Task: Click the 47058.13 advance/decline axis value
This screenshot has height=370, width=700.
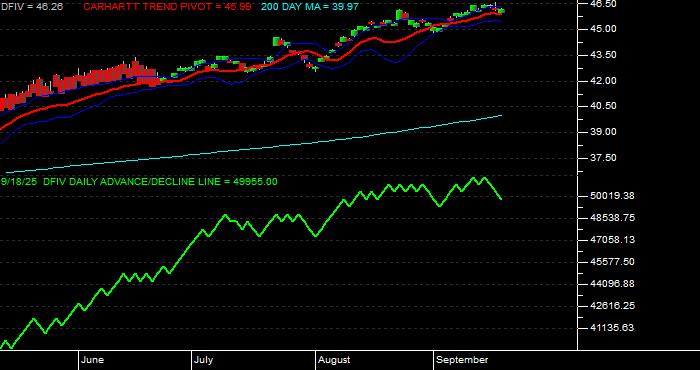Action: pos(612,240)
